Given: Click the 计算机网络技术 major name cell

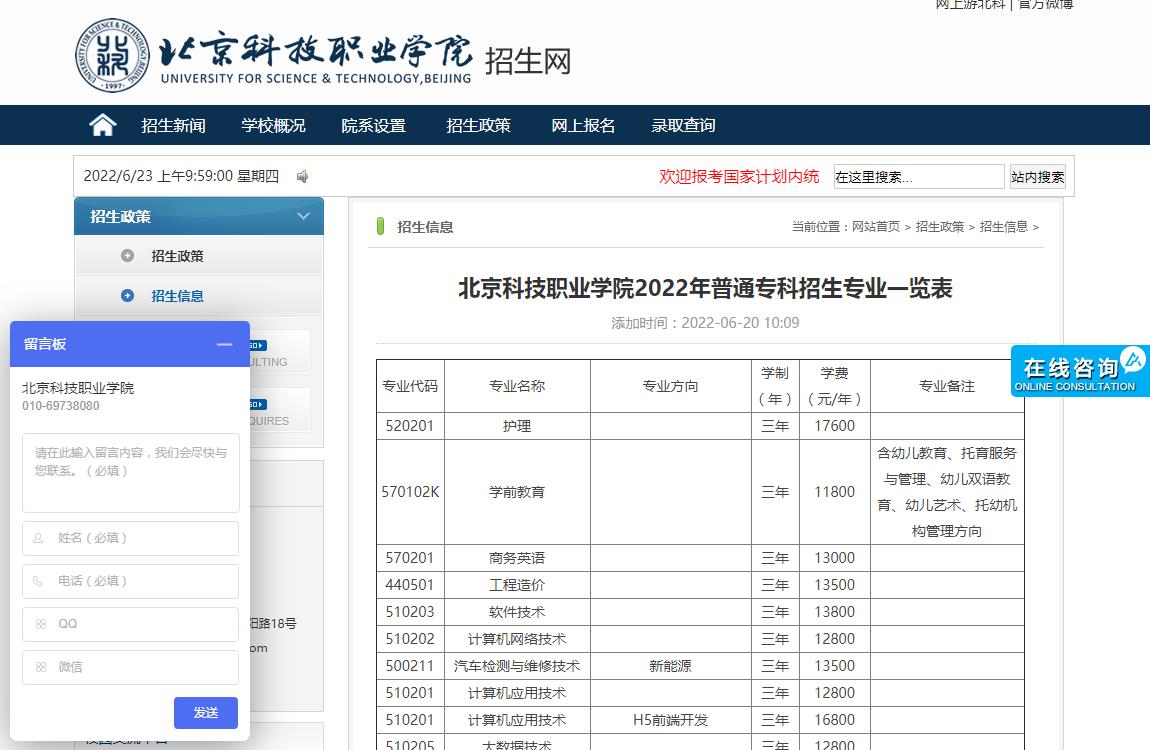Looking at the screenshot, I should pos(517,639).
